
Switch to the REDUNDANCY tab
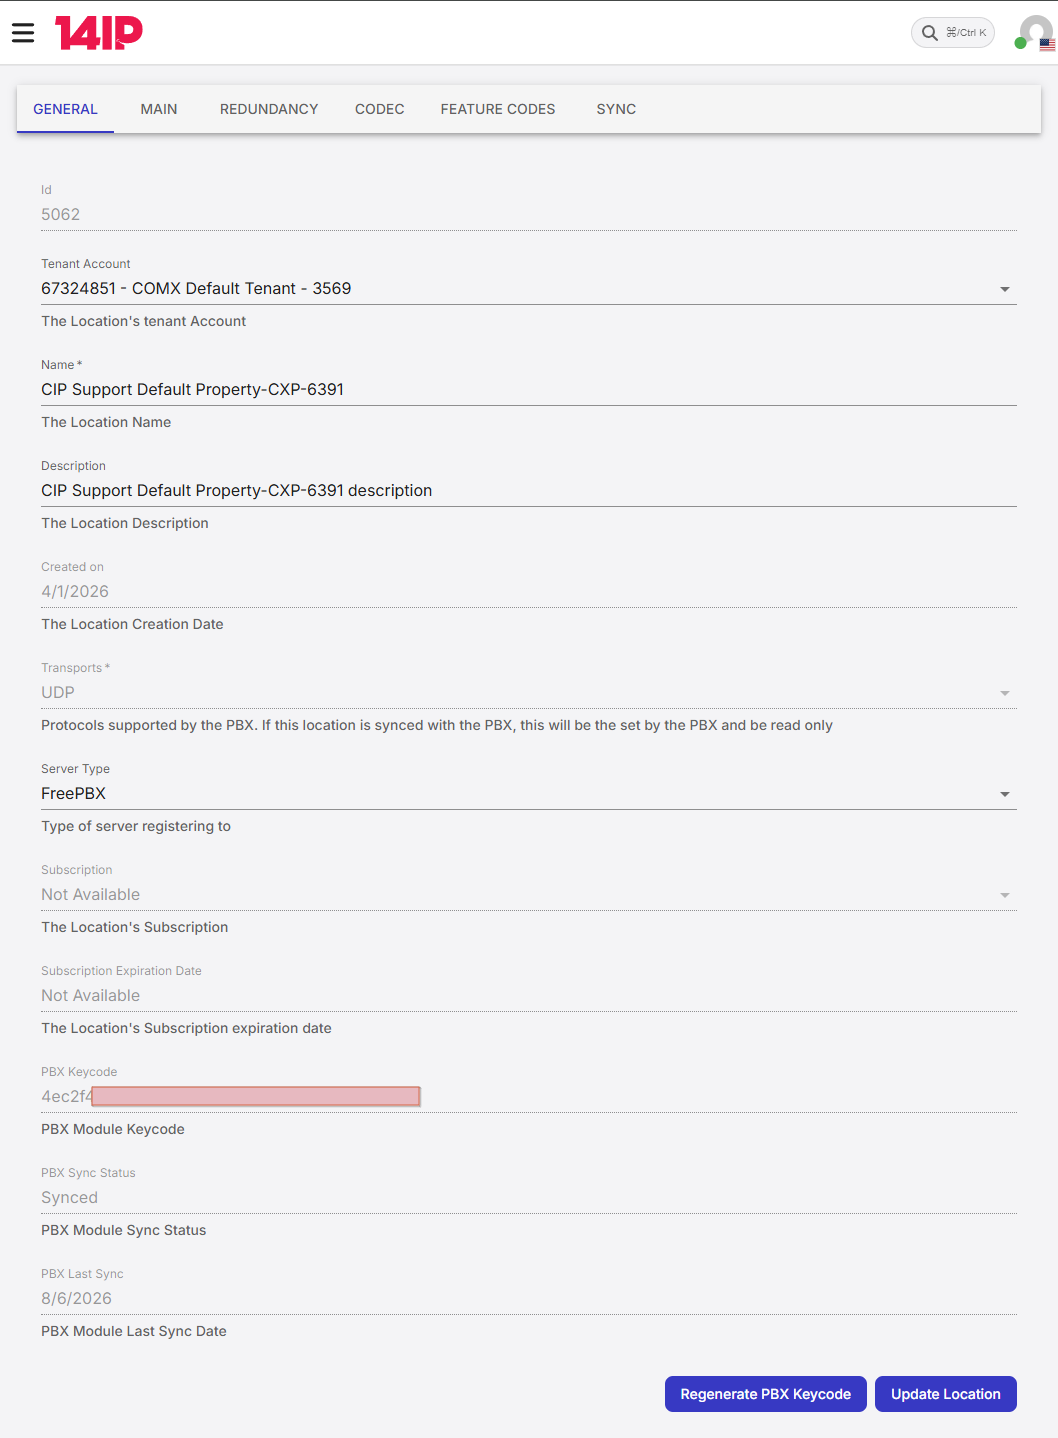point(269,109)
